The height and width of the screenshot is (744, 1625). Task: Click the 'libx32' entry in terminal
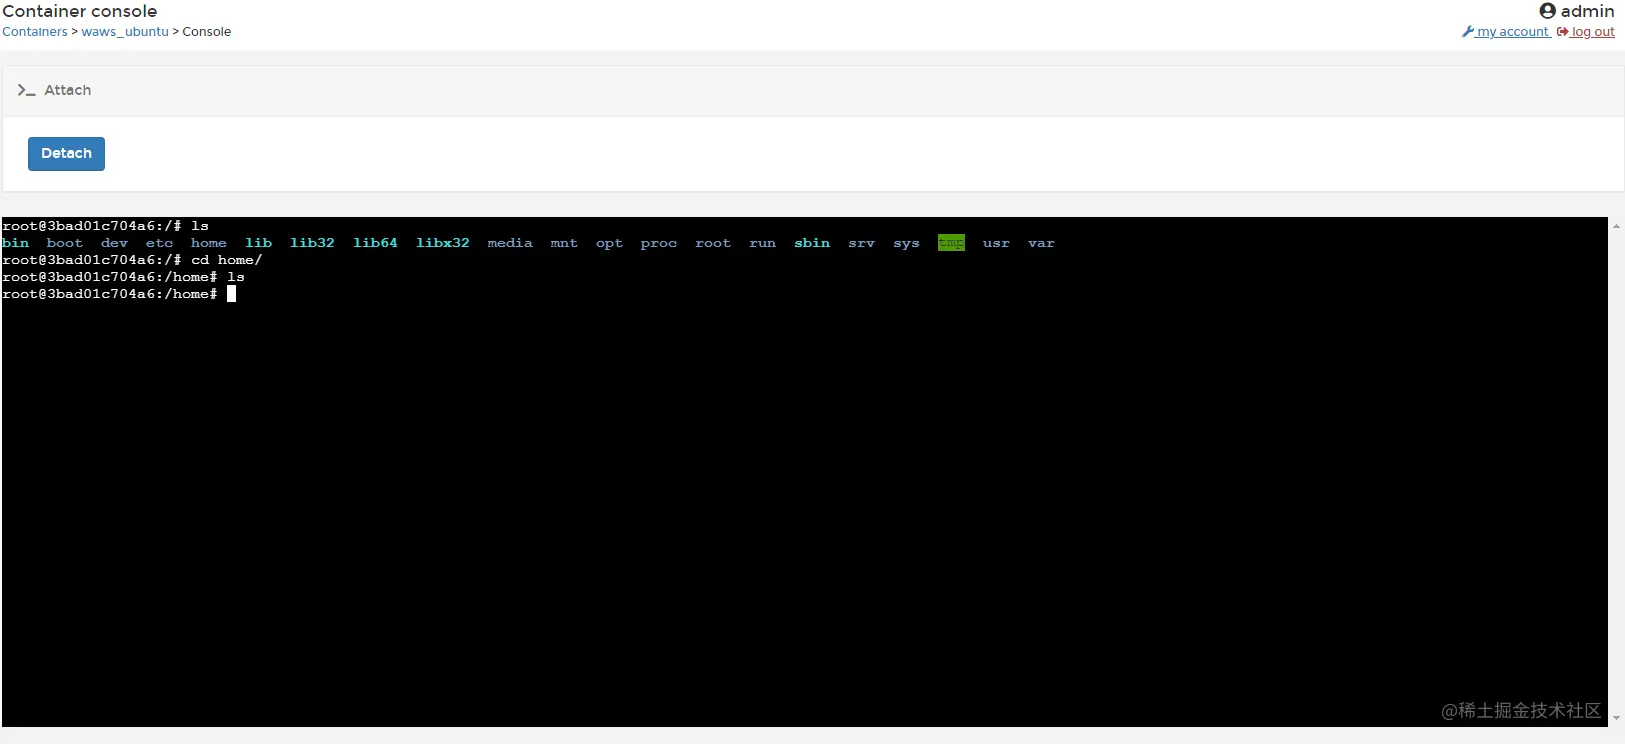click(x=443, y=243)
